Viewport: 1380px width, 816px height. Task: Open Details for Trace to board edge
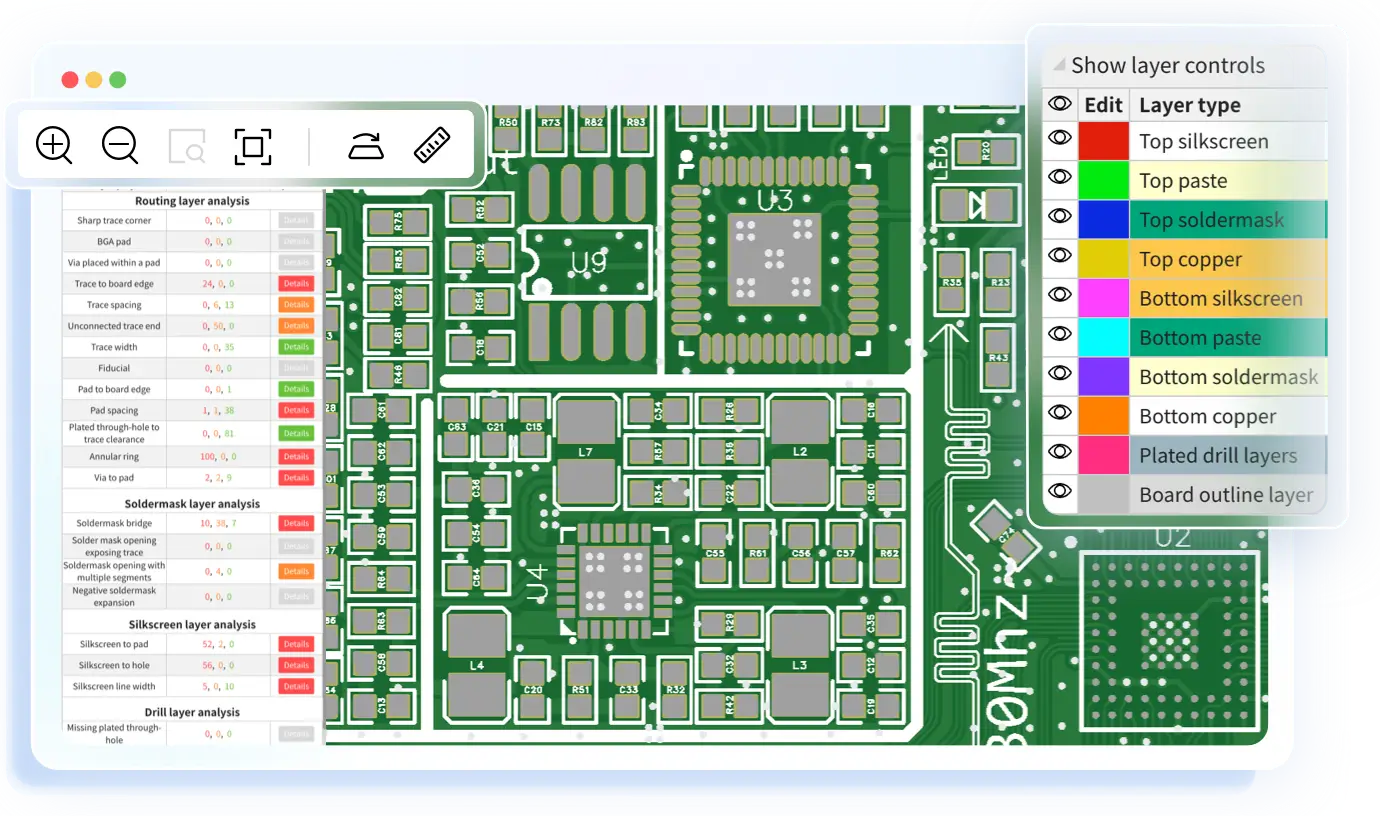[x=296, y=284]
